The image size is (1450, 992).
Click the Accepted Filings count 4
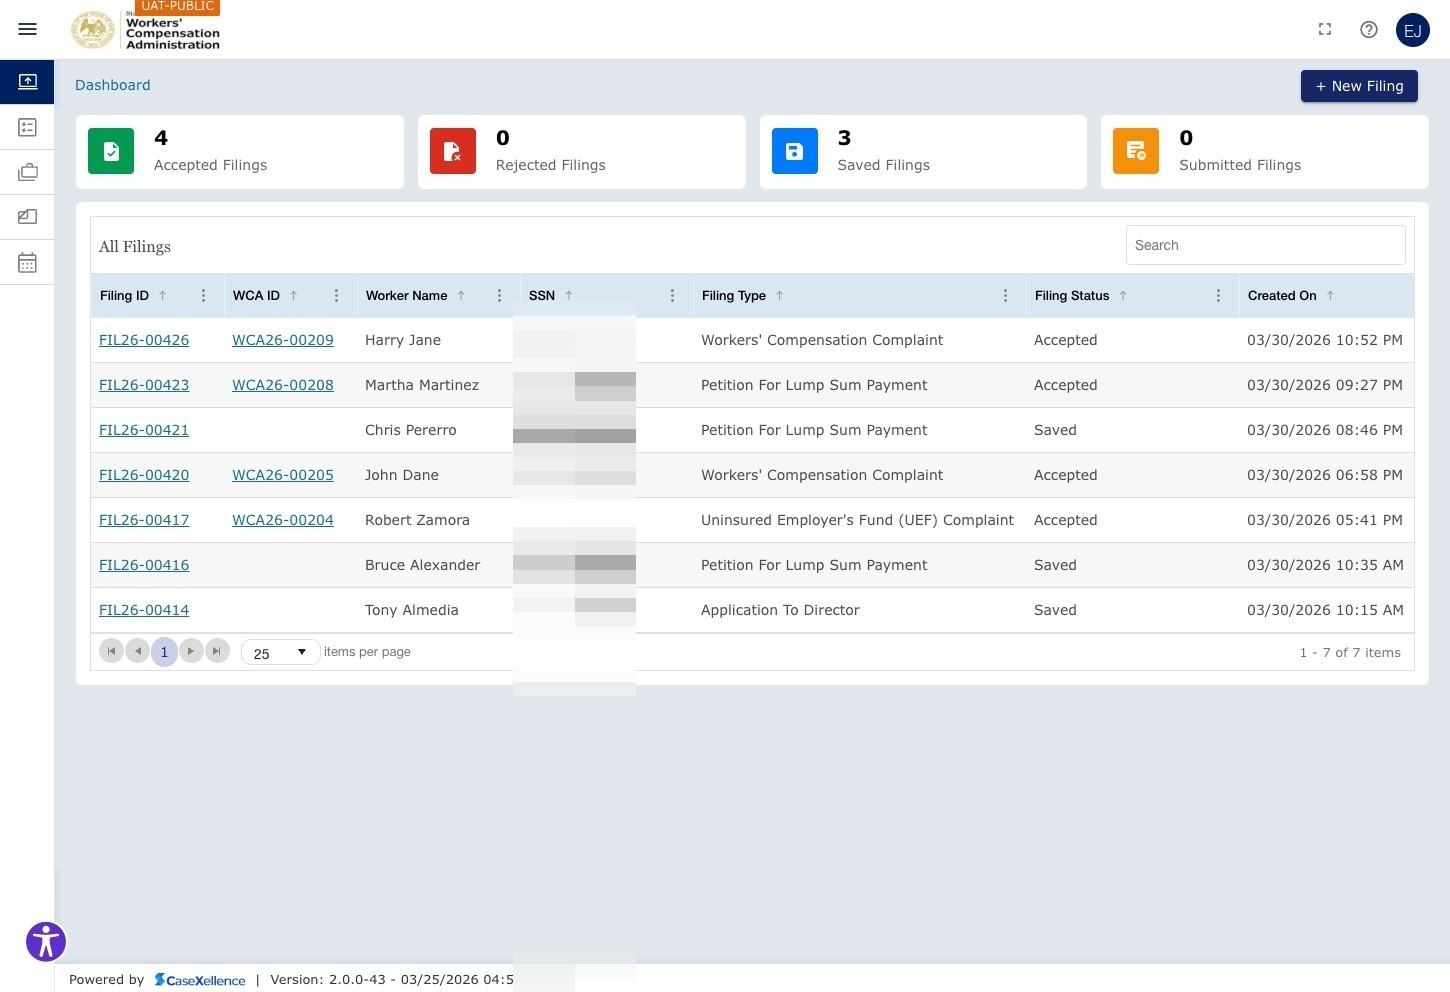click(161, 138)
